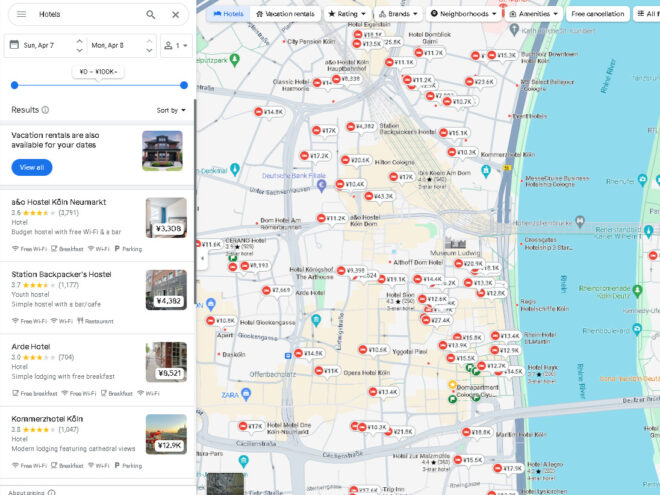Open the Brands filter dropdown

398,14
